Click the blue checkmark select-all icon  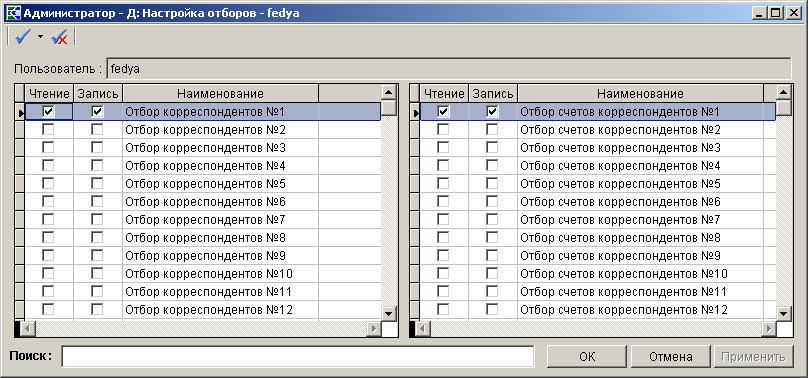tap(24, 37)
